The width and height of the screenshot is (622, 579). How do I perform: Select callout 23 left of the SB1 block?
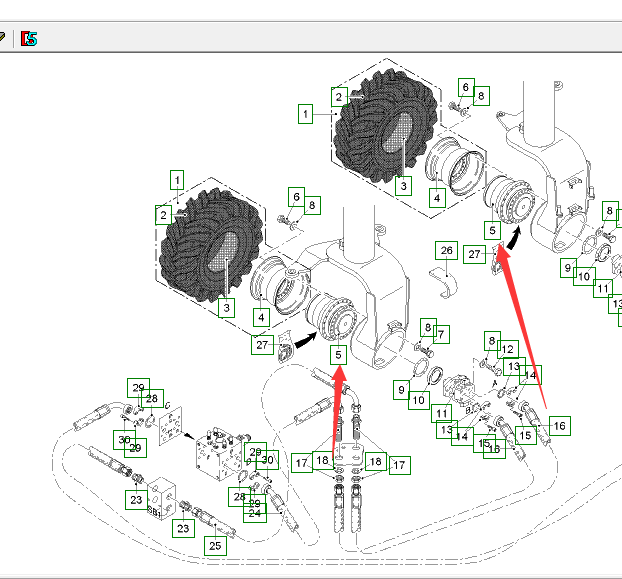136,500
